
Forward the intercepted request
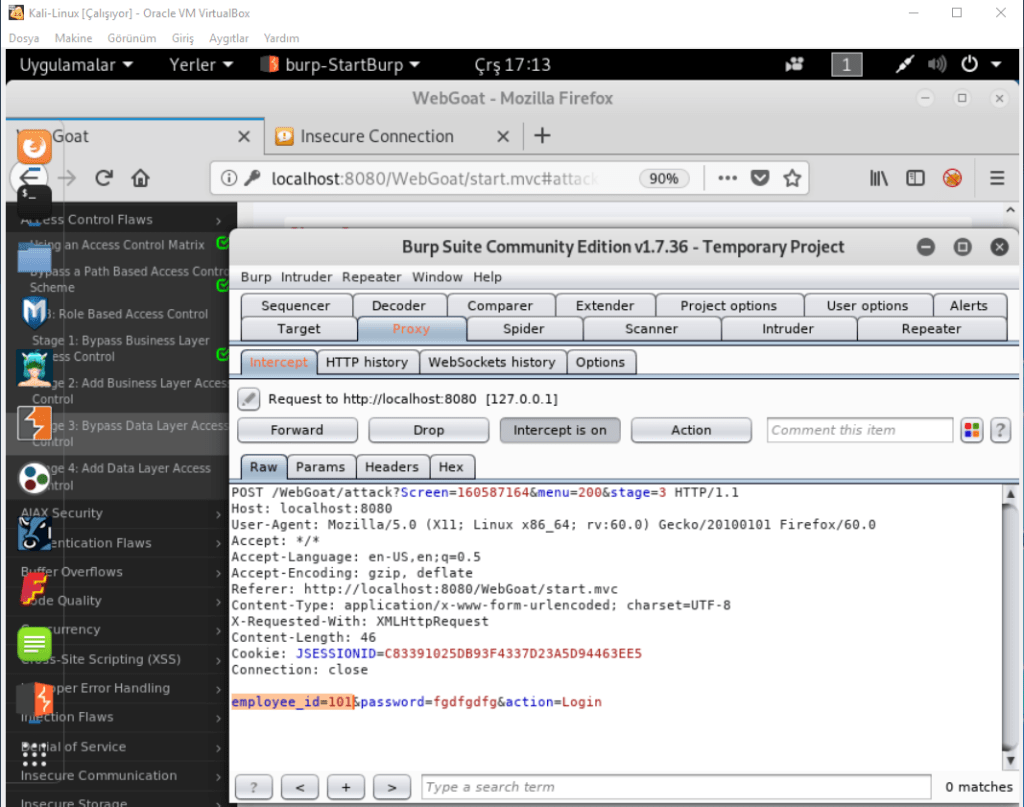click(x=297, y=430)
